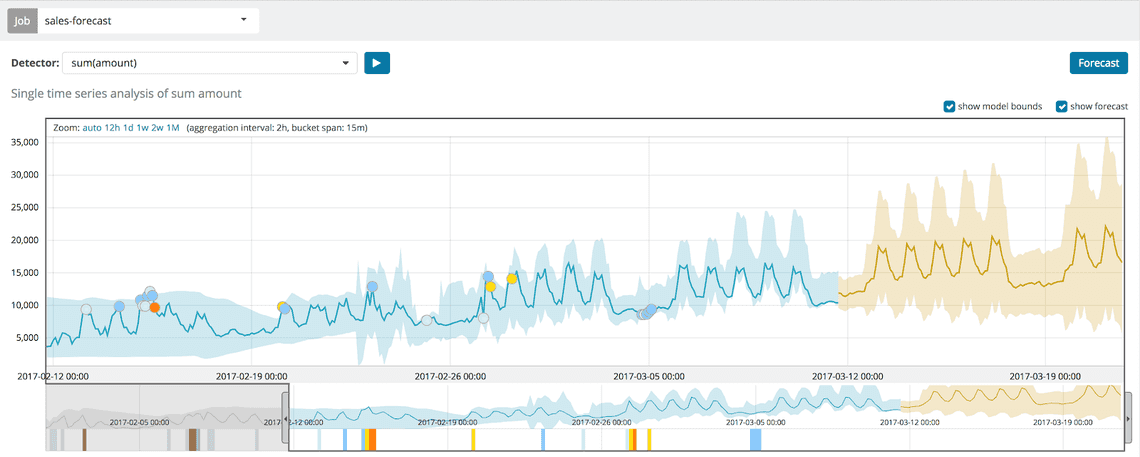Screen dimensions: 1140x457
Task: Open the sales-forecast job dropdown
Action: click(x=149, y=20)
